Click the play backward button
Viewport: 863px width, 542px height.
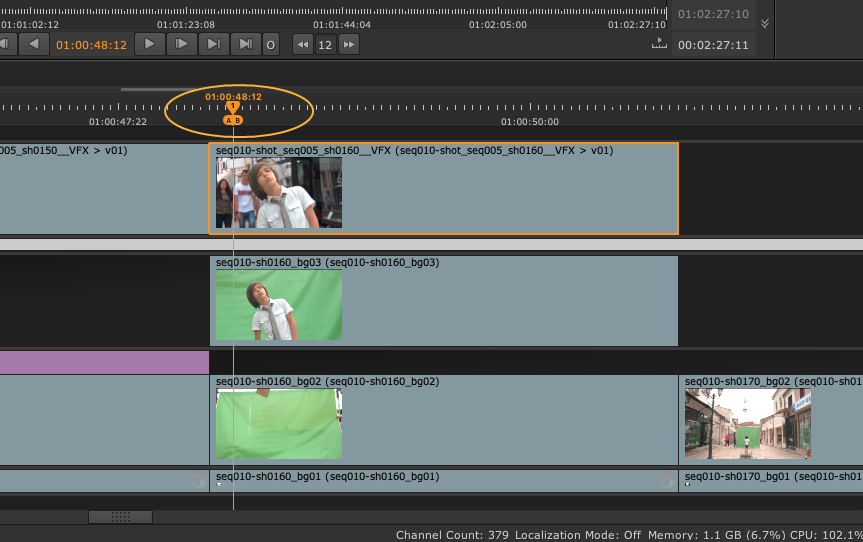[33, 44]
